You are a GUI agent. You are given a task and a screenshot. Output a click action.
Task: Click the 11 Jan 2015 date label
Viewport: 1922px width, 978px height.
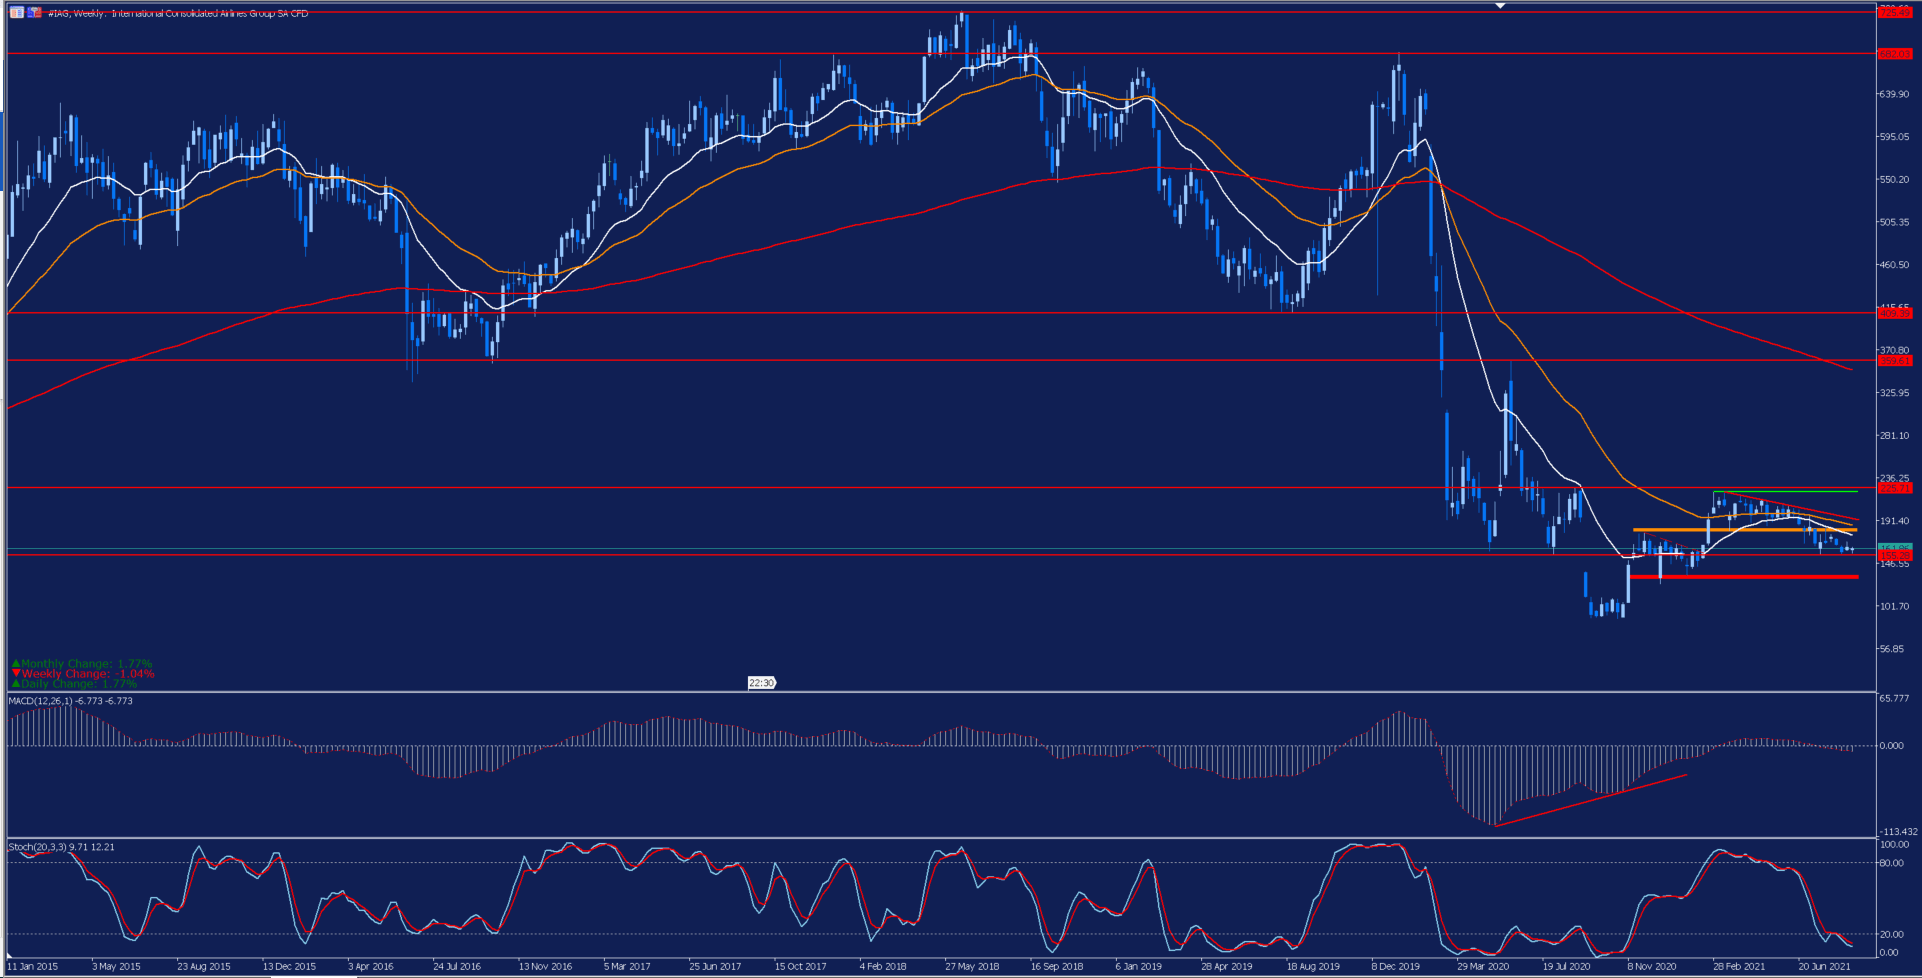[33, 967]
